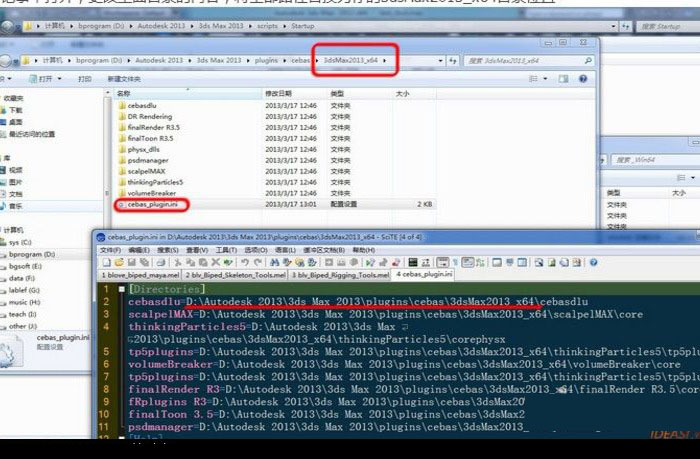The image size is (700, 459).
Task: Click the Undo arrow in SciTE toolbar
Action: coord(245,263)
